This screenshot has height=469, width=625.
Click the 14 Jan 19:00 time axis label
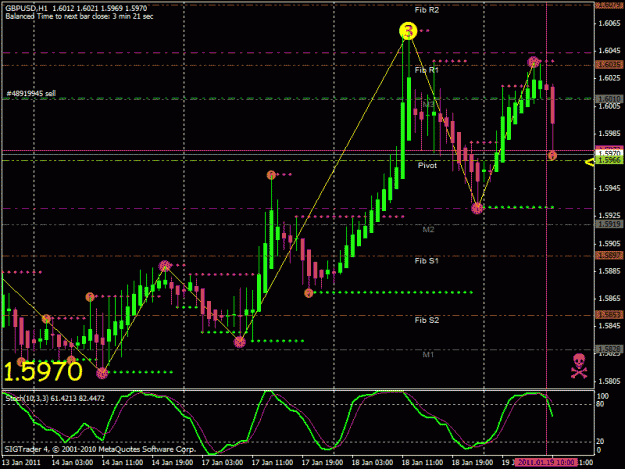pyautogui.click(x=172, y=462)
